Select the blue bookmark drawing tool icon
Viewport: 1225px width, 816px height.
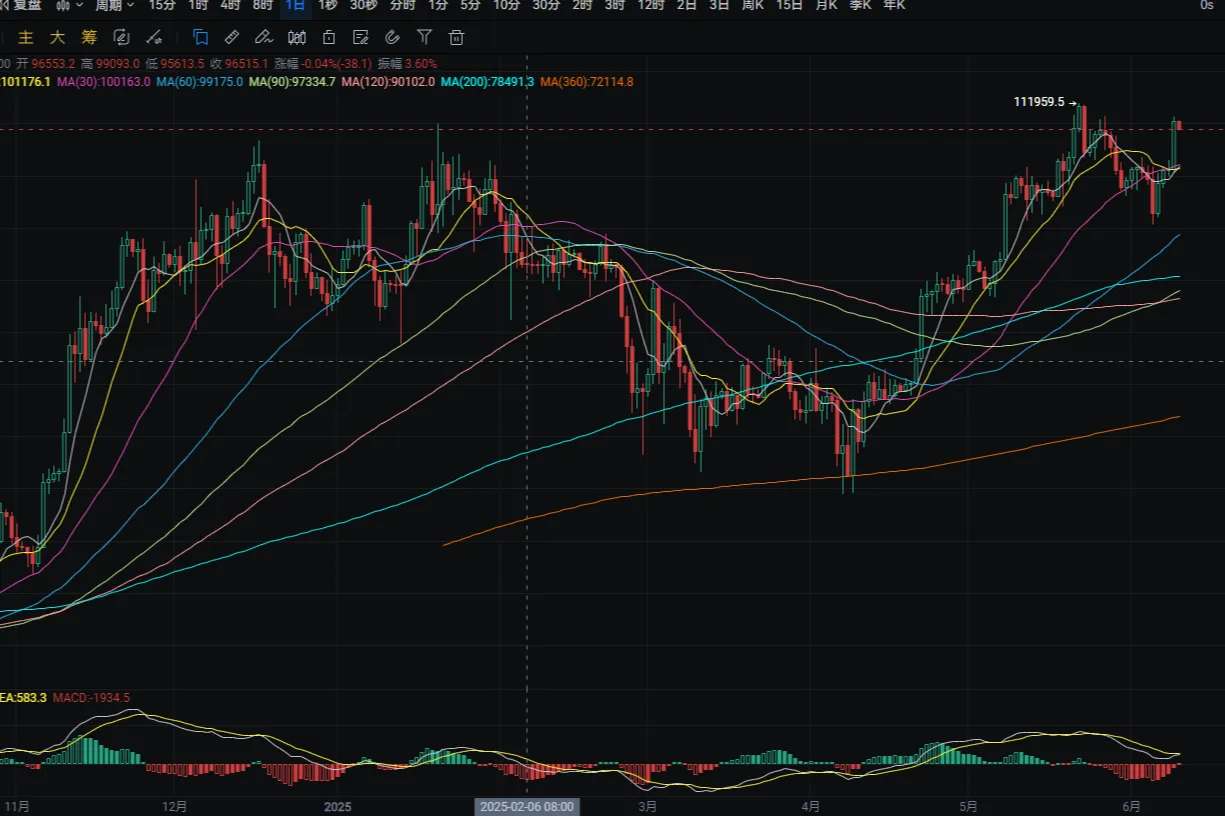pyautogui.click(x=201, y=37)
